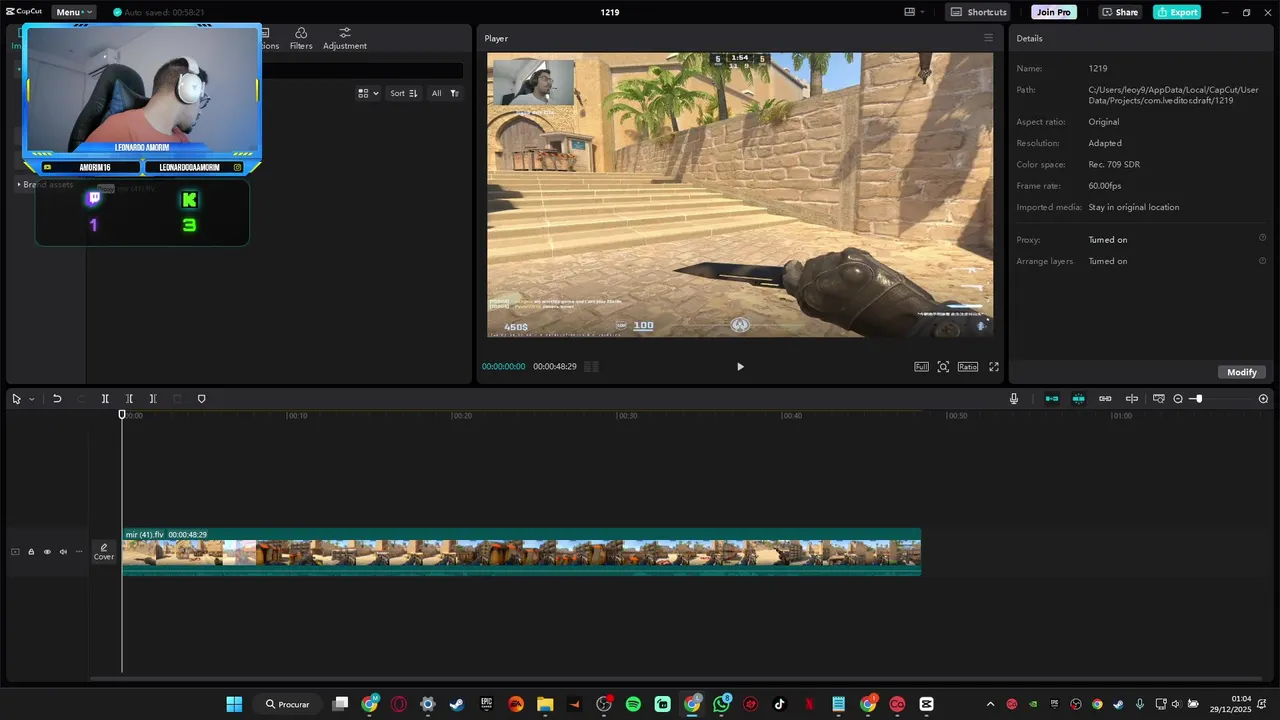Click the Frame rate value 60.00fps
The width and height of the screenshot is (1280, 720).
(x=1105, y=186)
